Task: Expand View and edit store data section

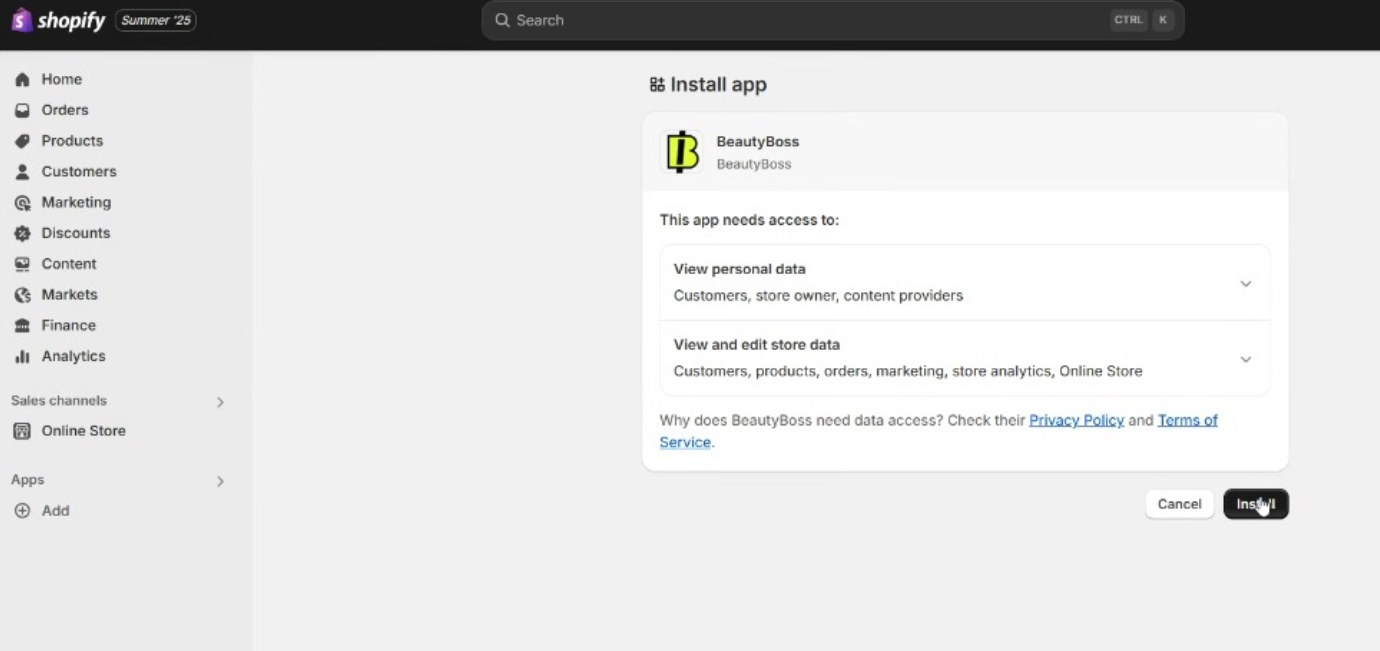Action: click(x=1245, y=359)
